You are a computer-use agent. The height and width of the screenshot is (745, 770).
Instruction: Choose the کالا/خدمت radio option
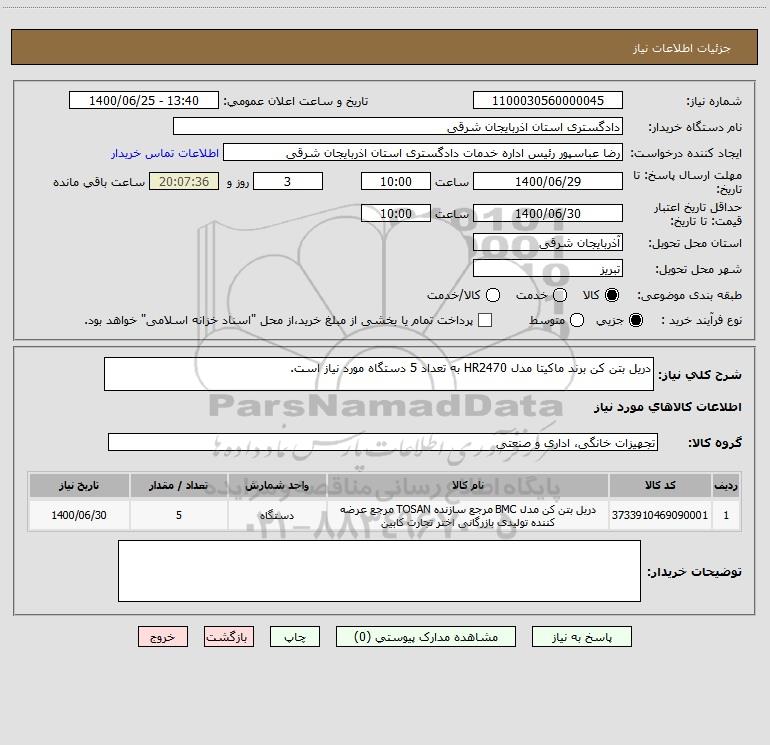click(493, 295)
